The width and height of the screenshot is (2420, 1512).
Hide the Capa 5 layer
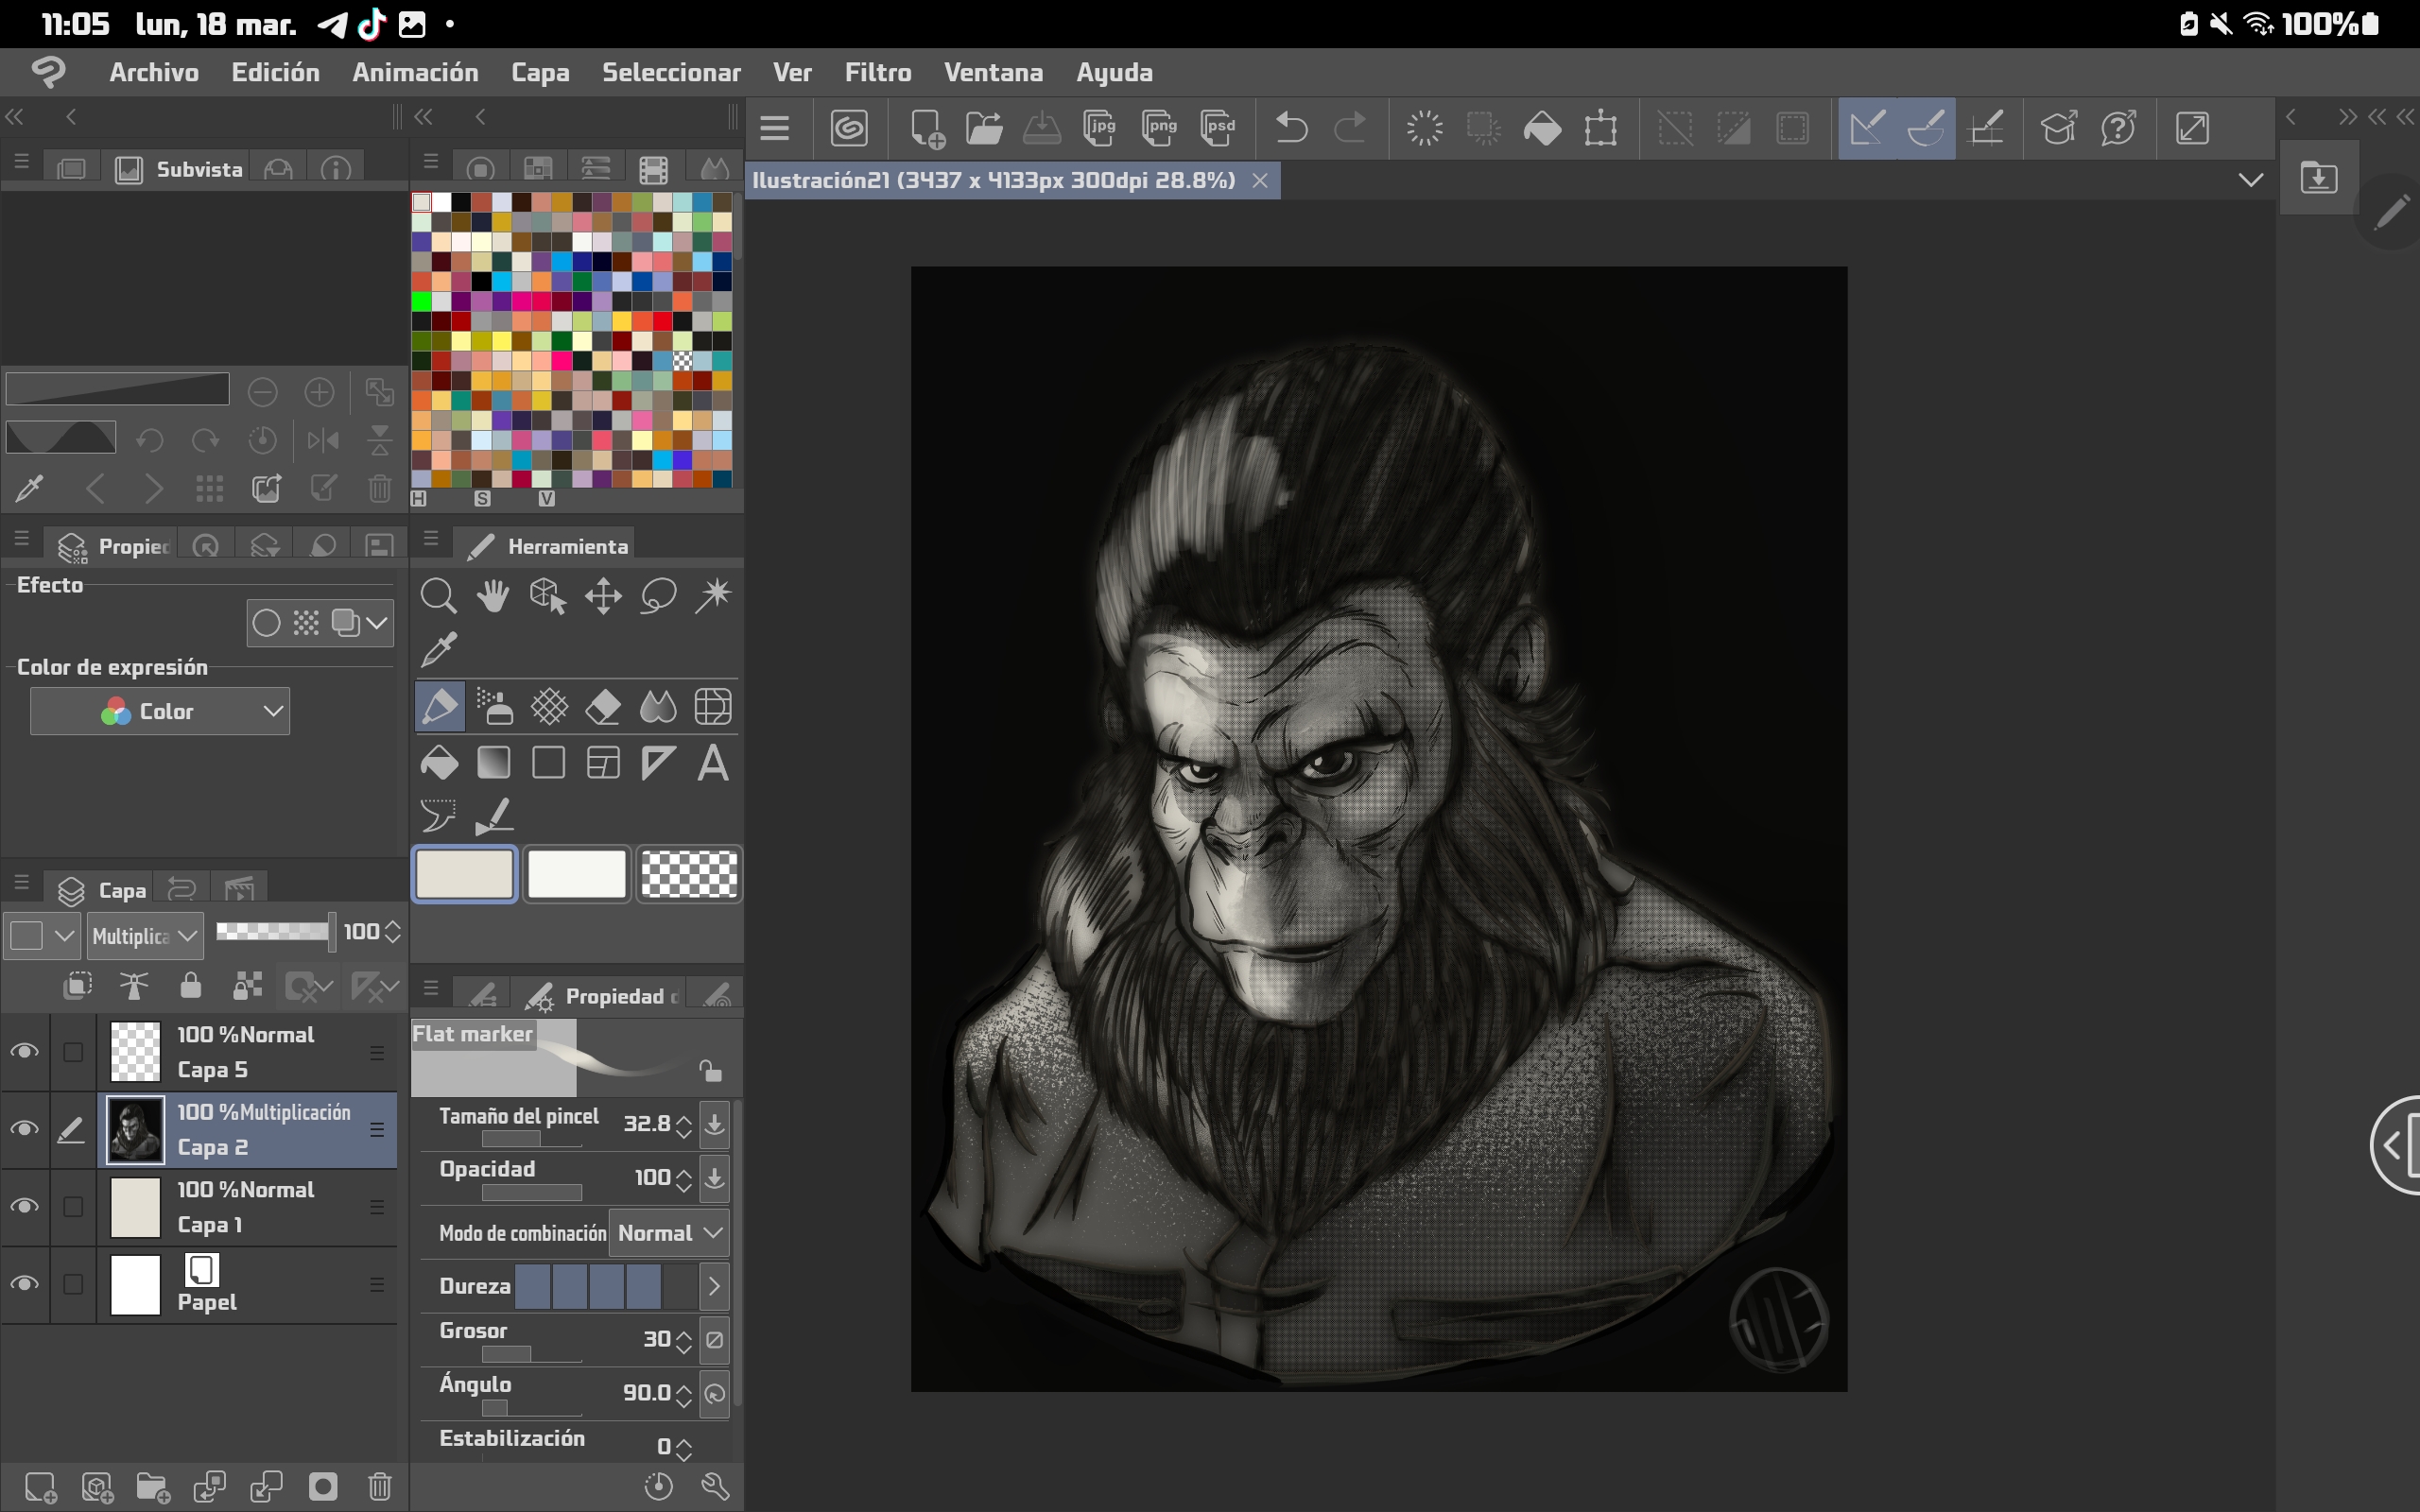[x=24, y=1052]
